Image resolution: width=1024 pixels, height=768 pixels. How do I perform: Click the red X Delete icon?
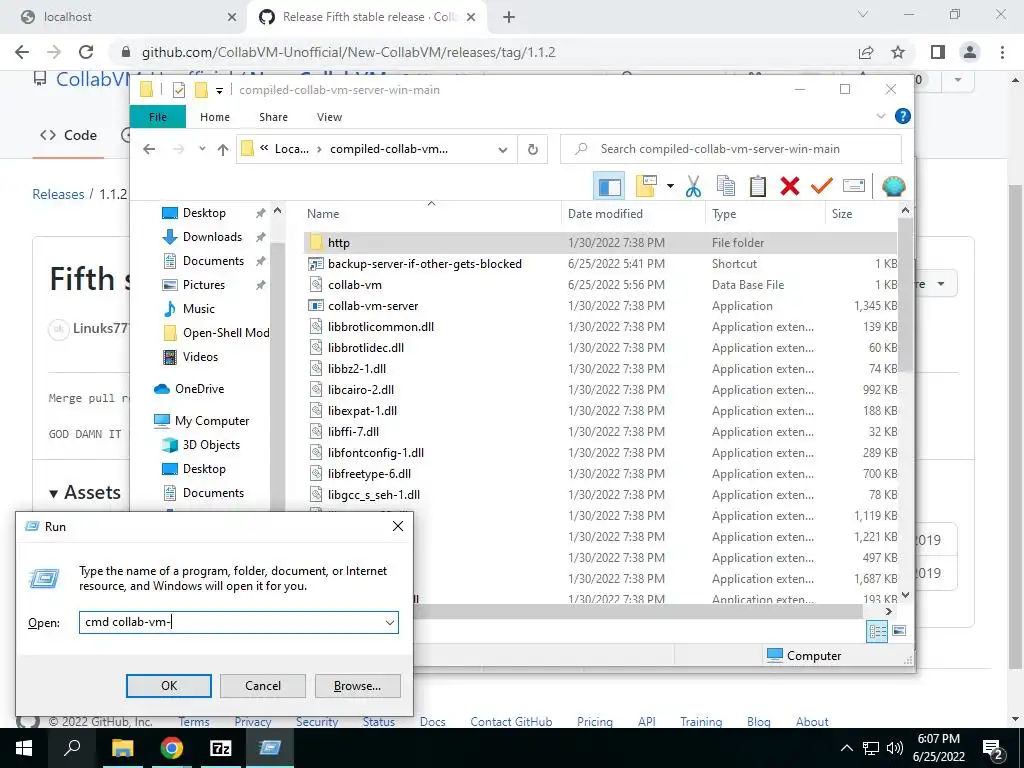coord(790,187)
